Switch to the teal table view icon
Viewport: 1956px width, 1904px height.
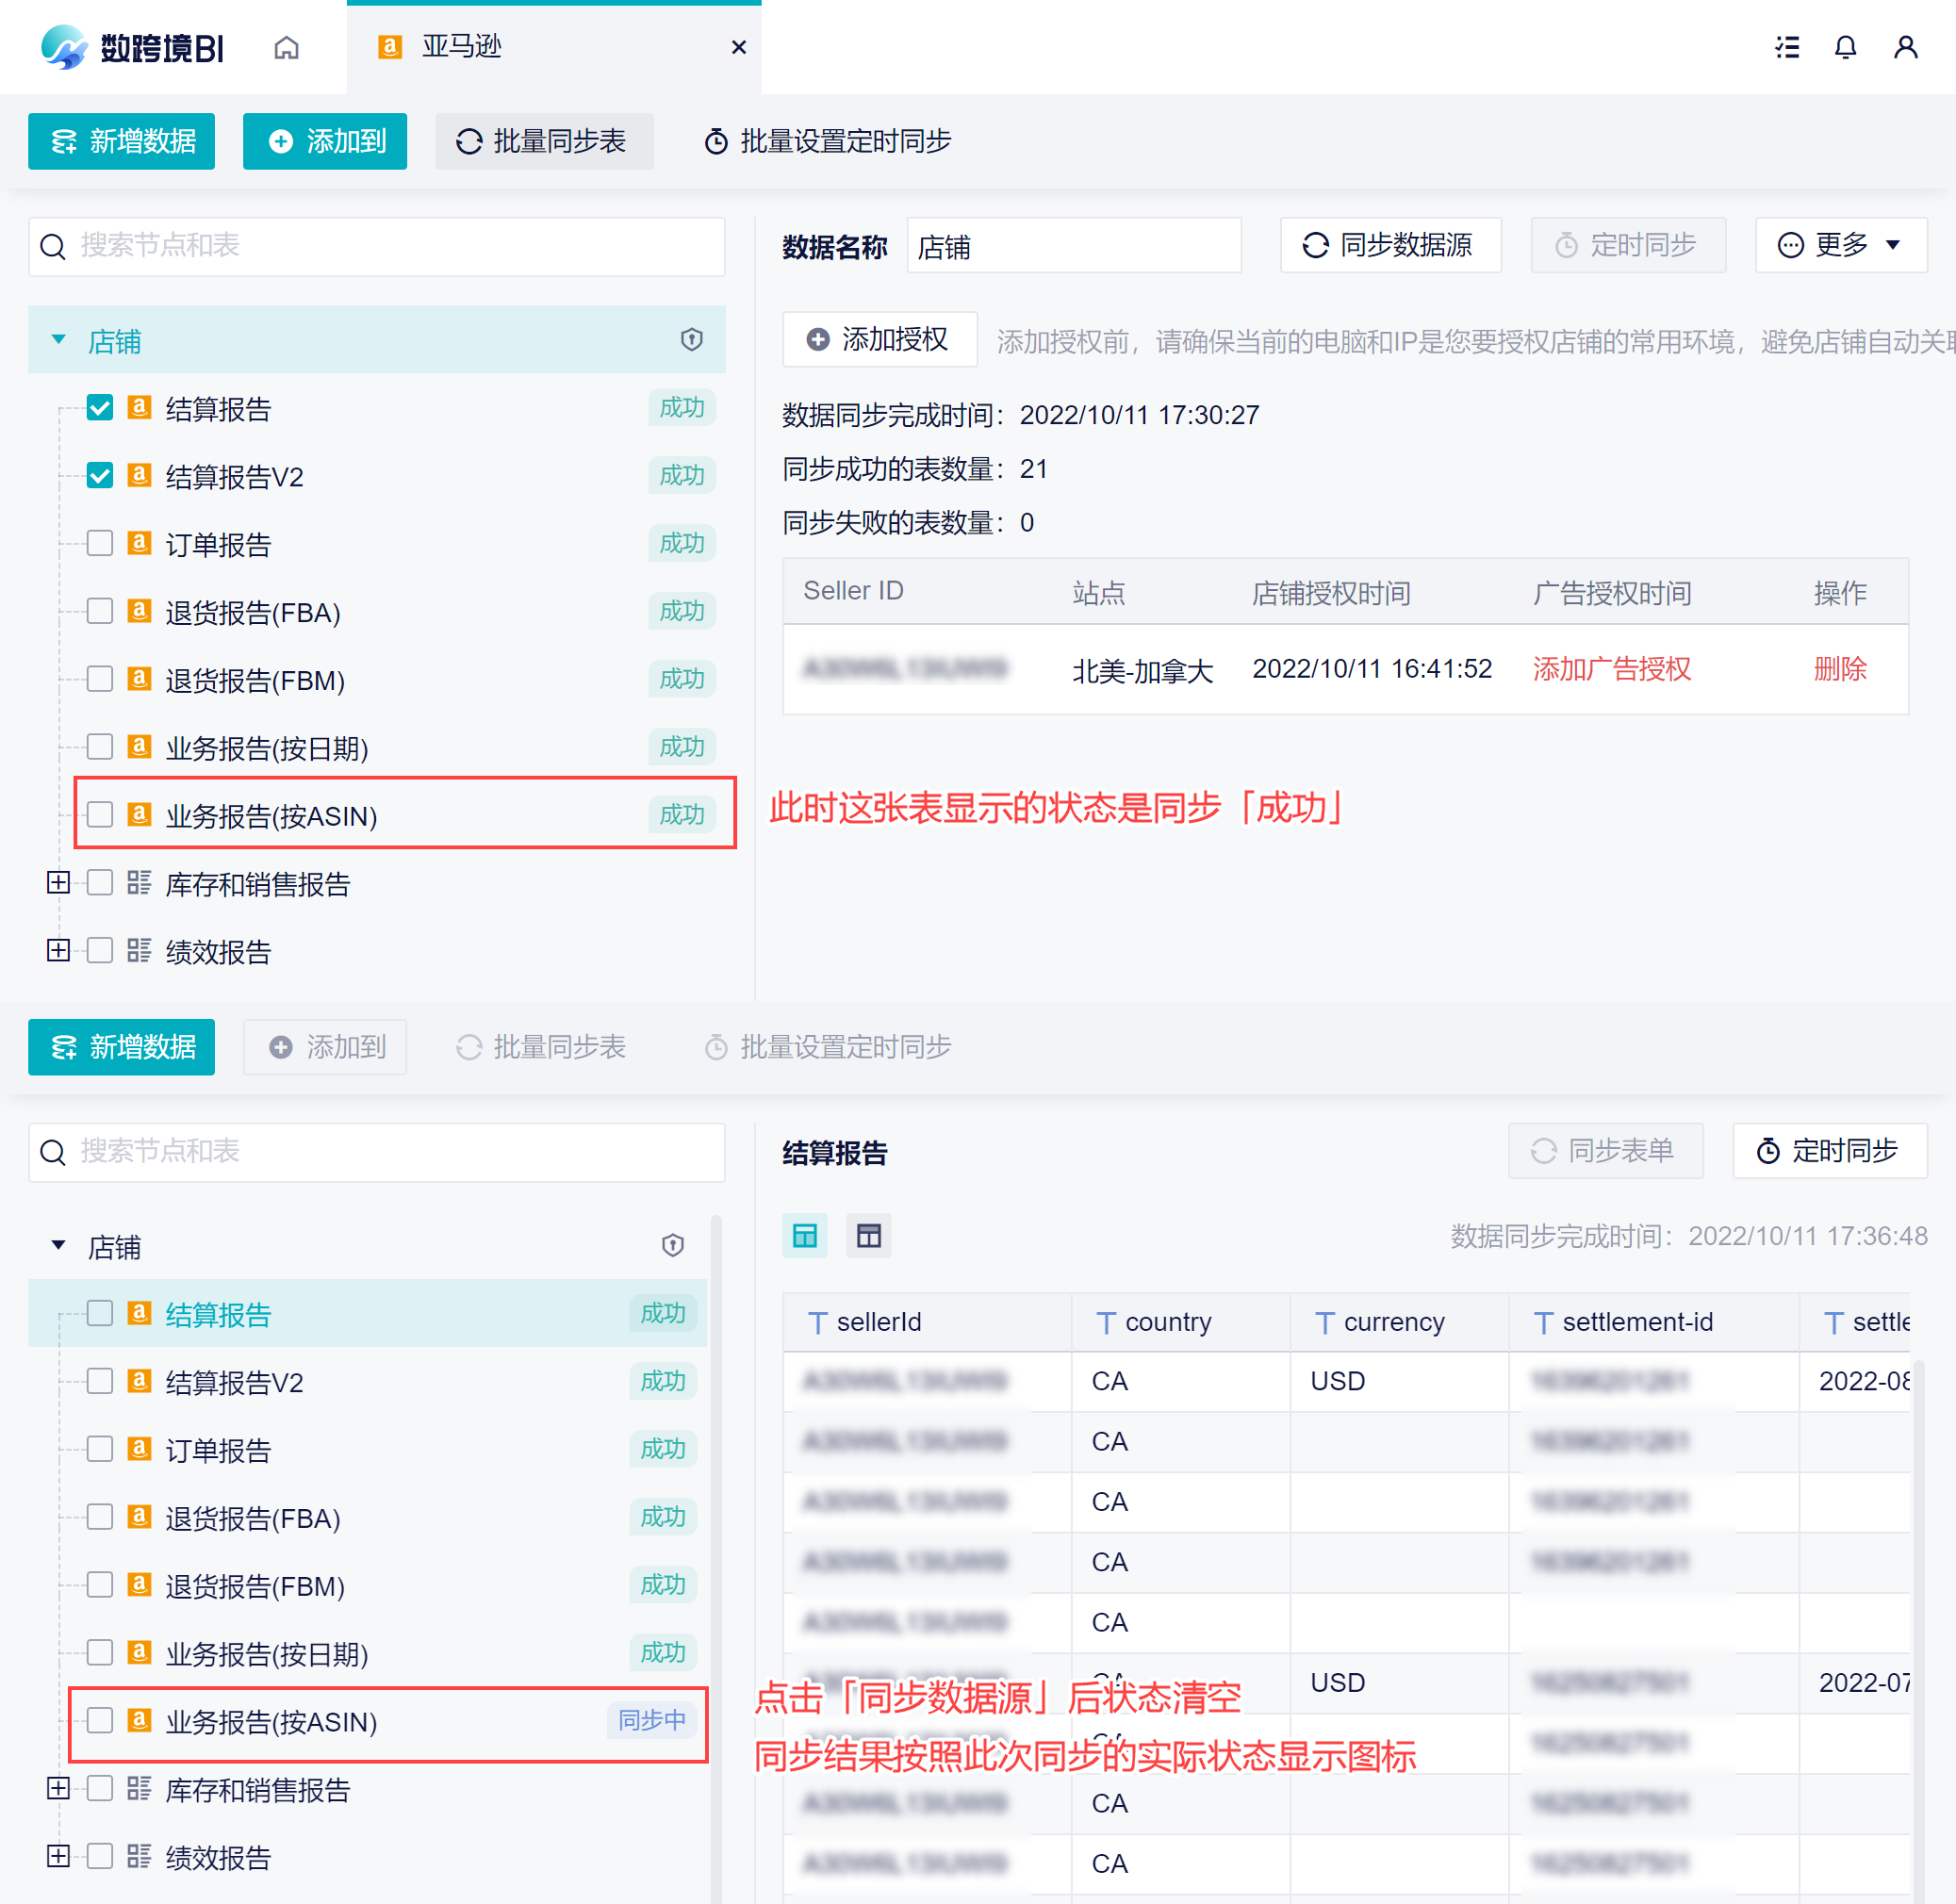tap(804, 1236)
